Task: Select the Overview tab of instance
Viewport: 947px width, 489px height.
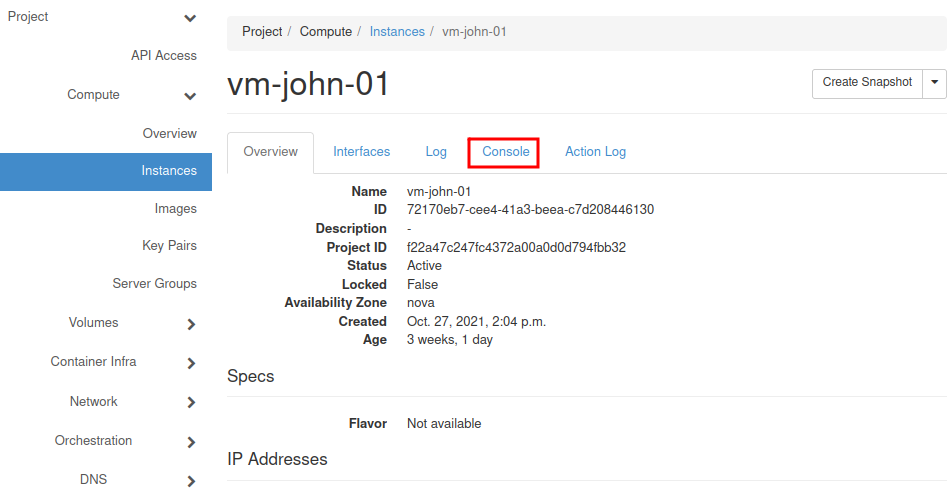Action: [270, 152]
